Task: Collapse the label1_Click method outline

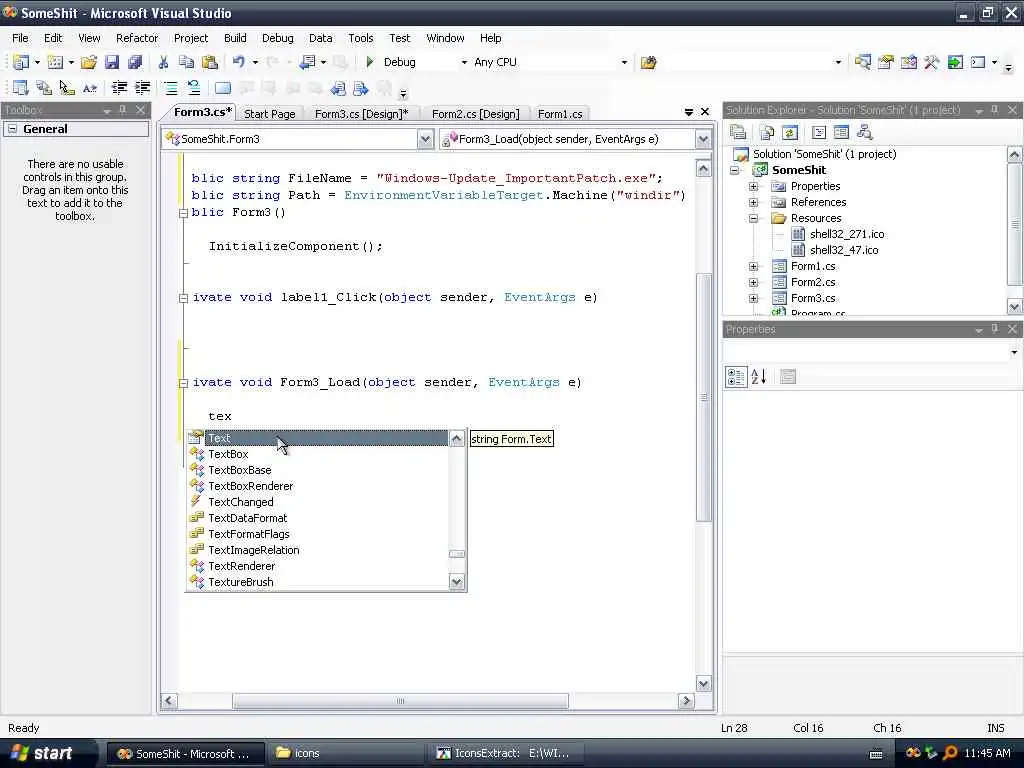Action: (x=184, y=298)
